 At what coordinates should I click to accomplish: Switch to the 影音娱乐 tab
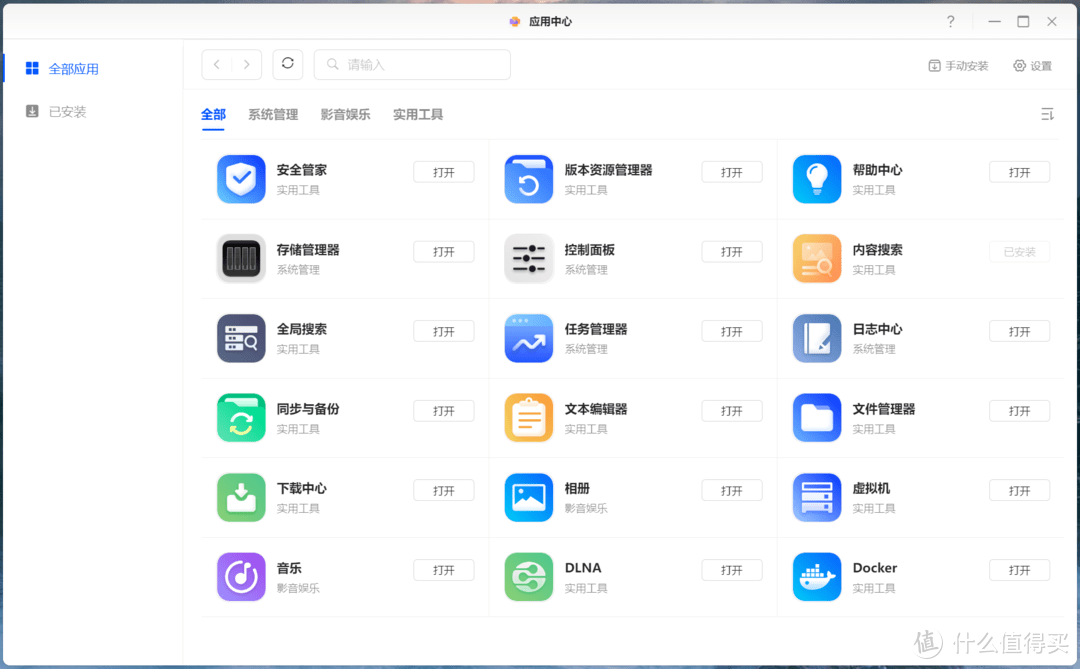coord(345,114)
